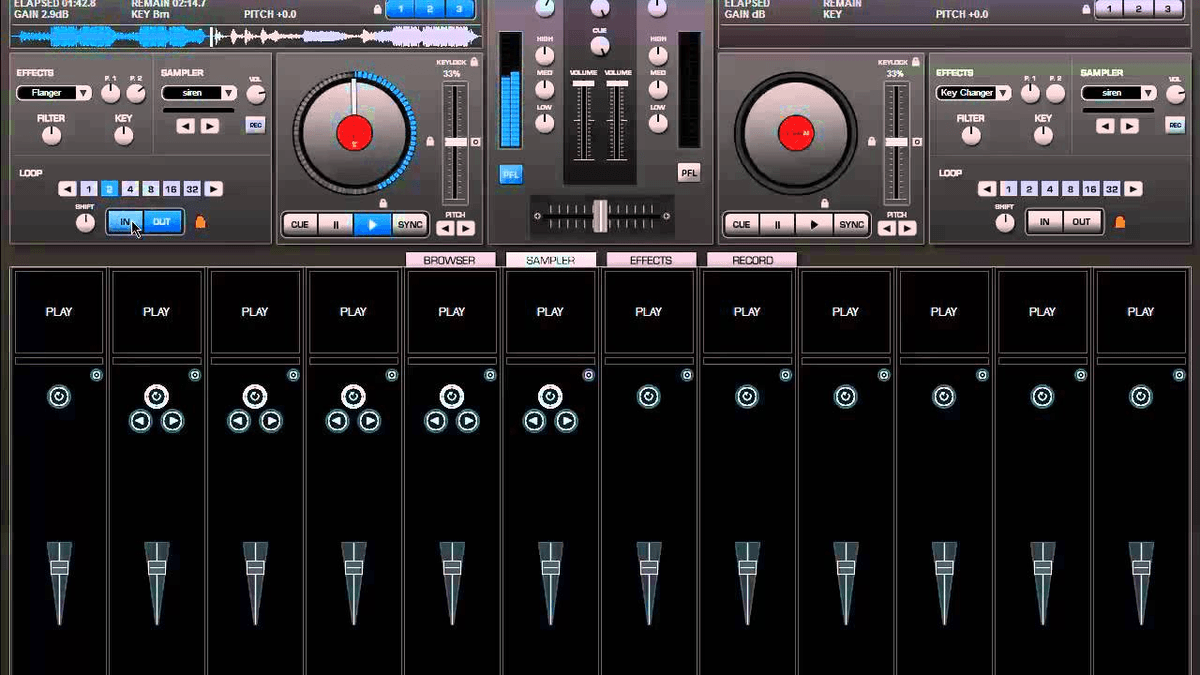This screenshot has width=1200, height=675.
Task: Click padlock beside left deck hot cues
Action: pos(376,9)
